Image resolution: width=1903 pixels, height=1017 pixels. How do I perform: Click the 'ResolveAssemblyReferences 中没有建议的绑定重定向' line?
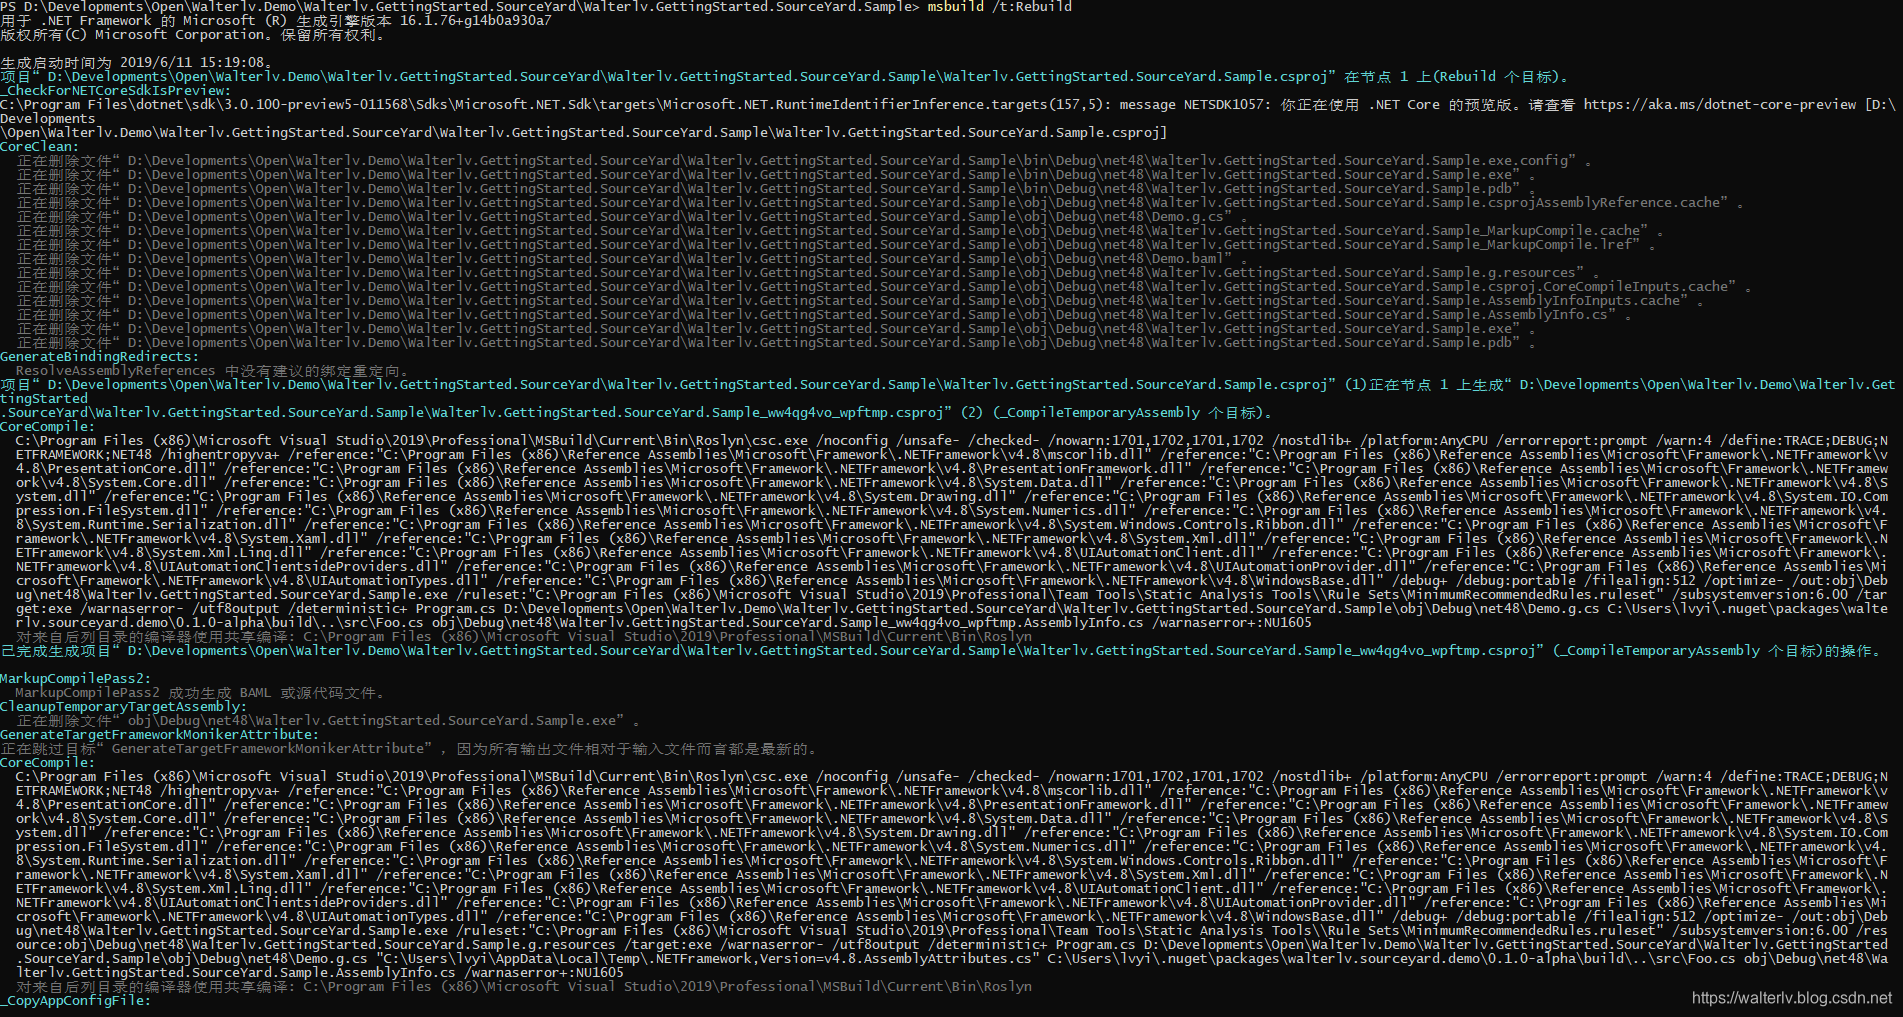pyautogui.click(x=212, y=370)
